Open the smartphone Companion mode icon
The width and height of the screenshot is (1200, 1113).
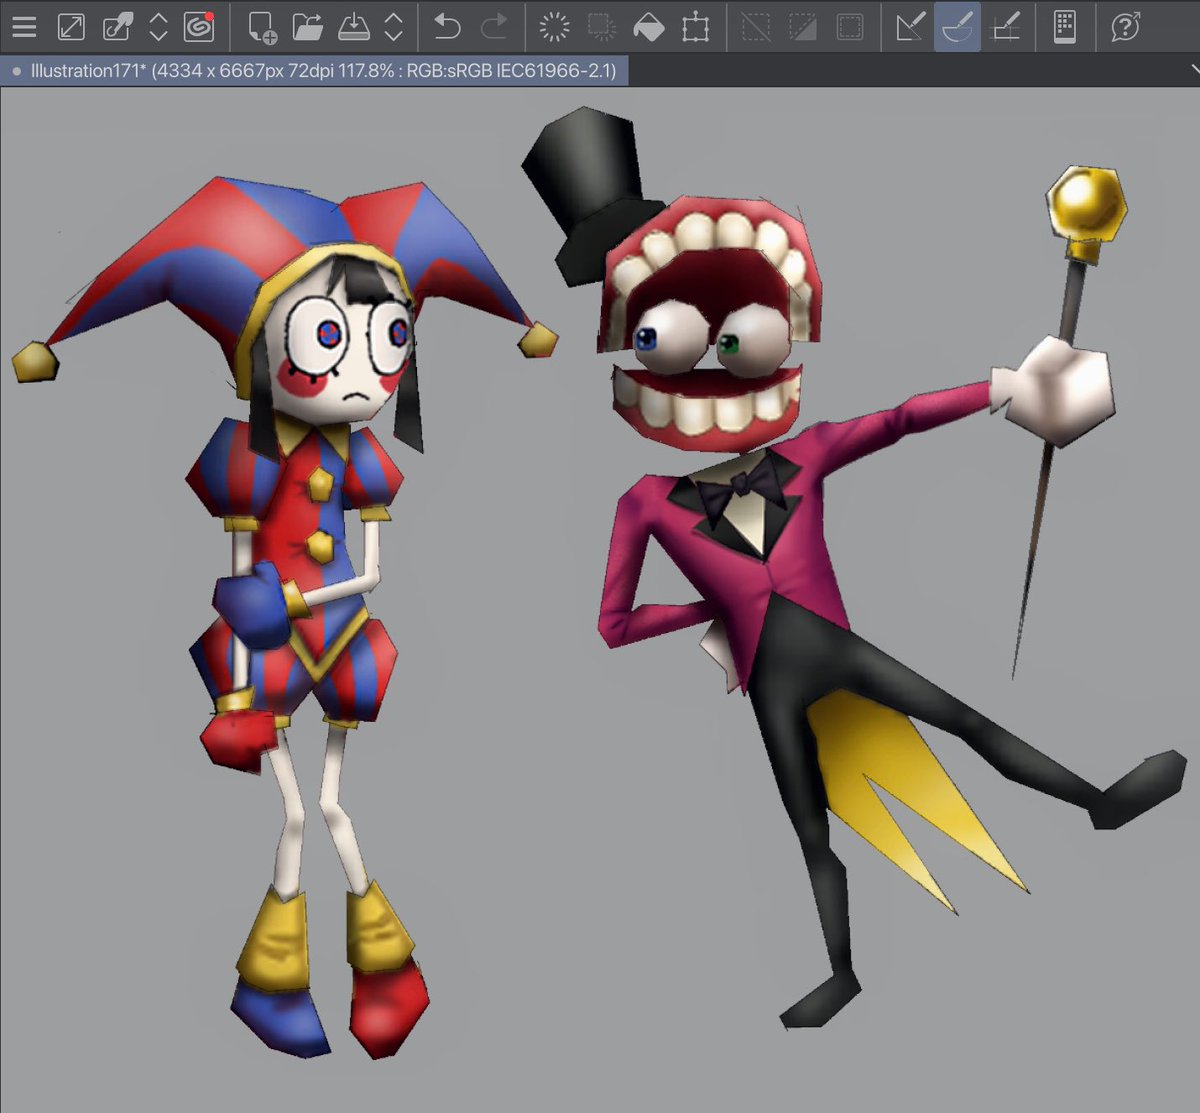click(1065, 27)
